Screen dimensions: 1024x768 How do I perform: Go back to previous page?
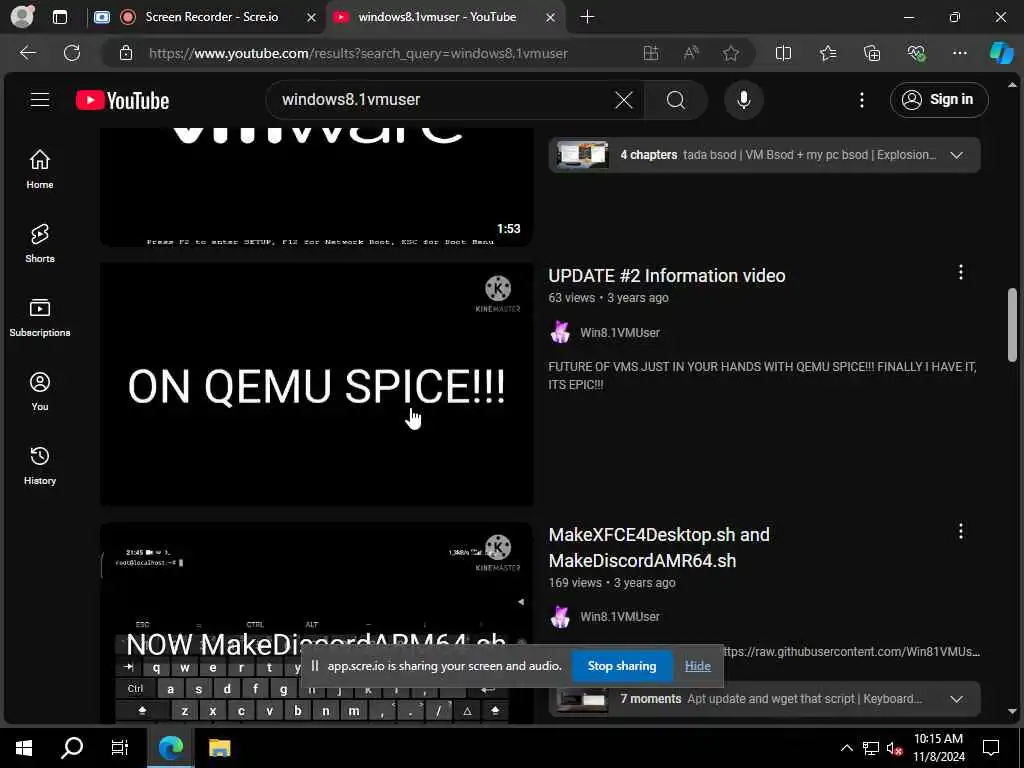pos(28,53)
